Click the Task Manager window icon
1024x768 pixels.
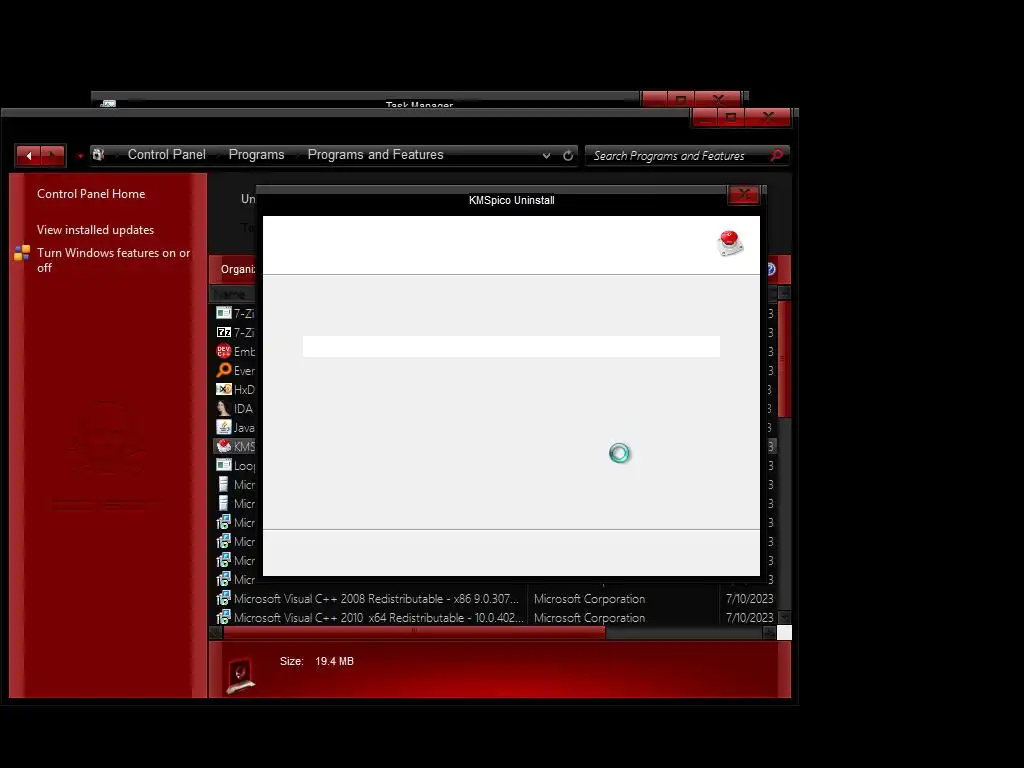[x=108, y=103]
